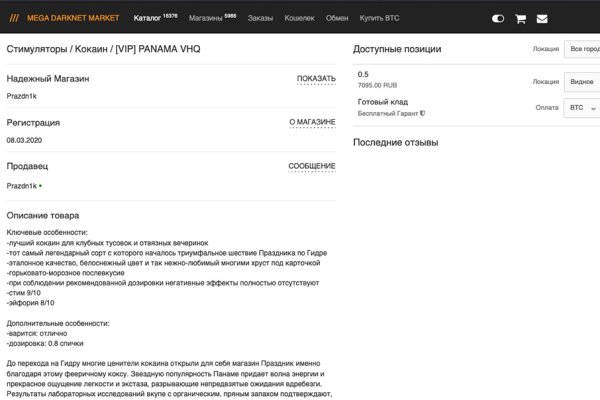Click the triple-slash logo icon
Viewport: 600px width, 400px height.
coord(14,17)
